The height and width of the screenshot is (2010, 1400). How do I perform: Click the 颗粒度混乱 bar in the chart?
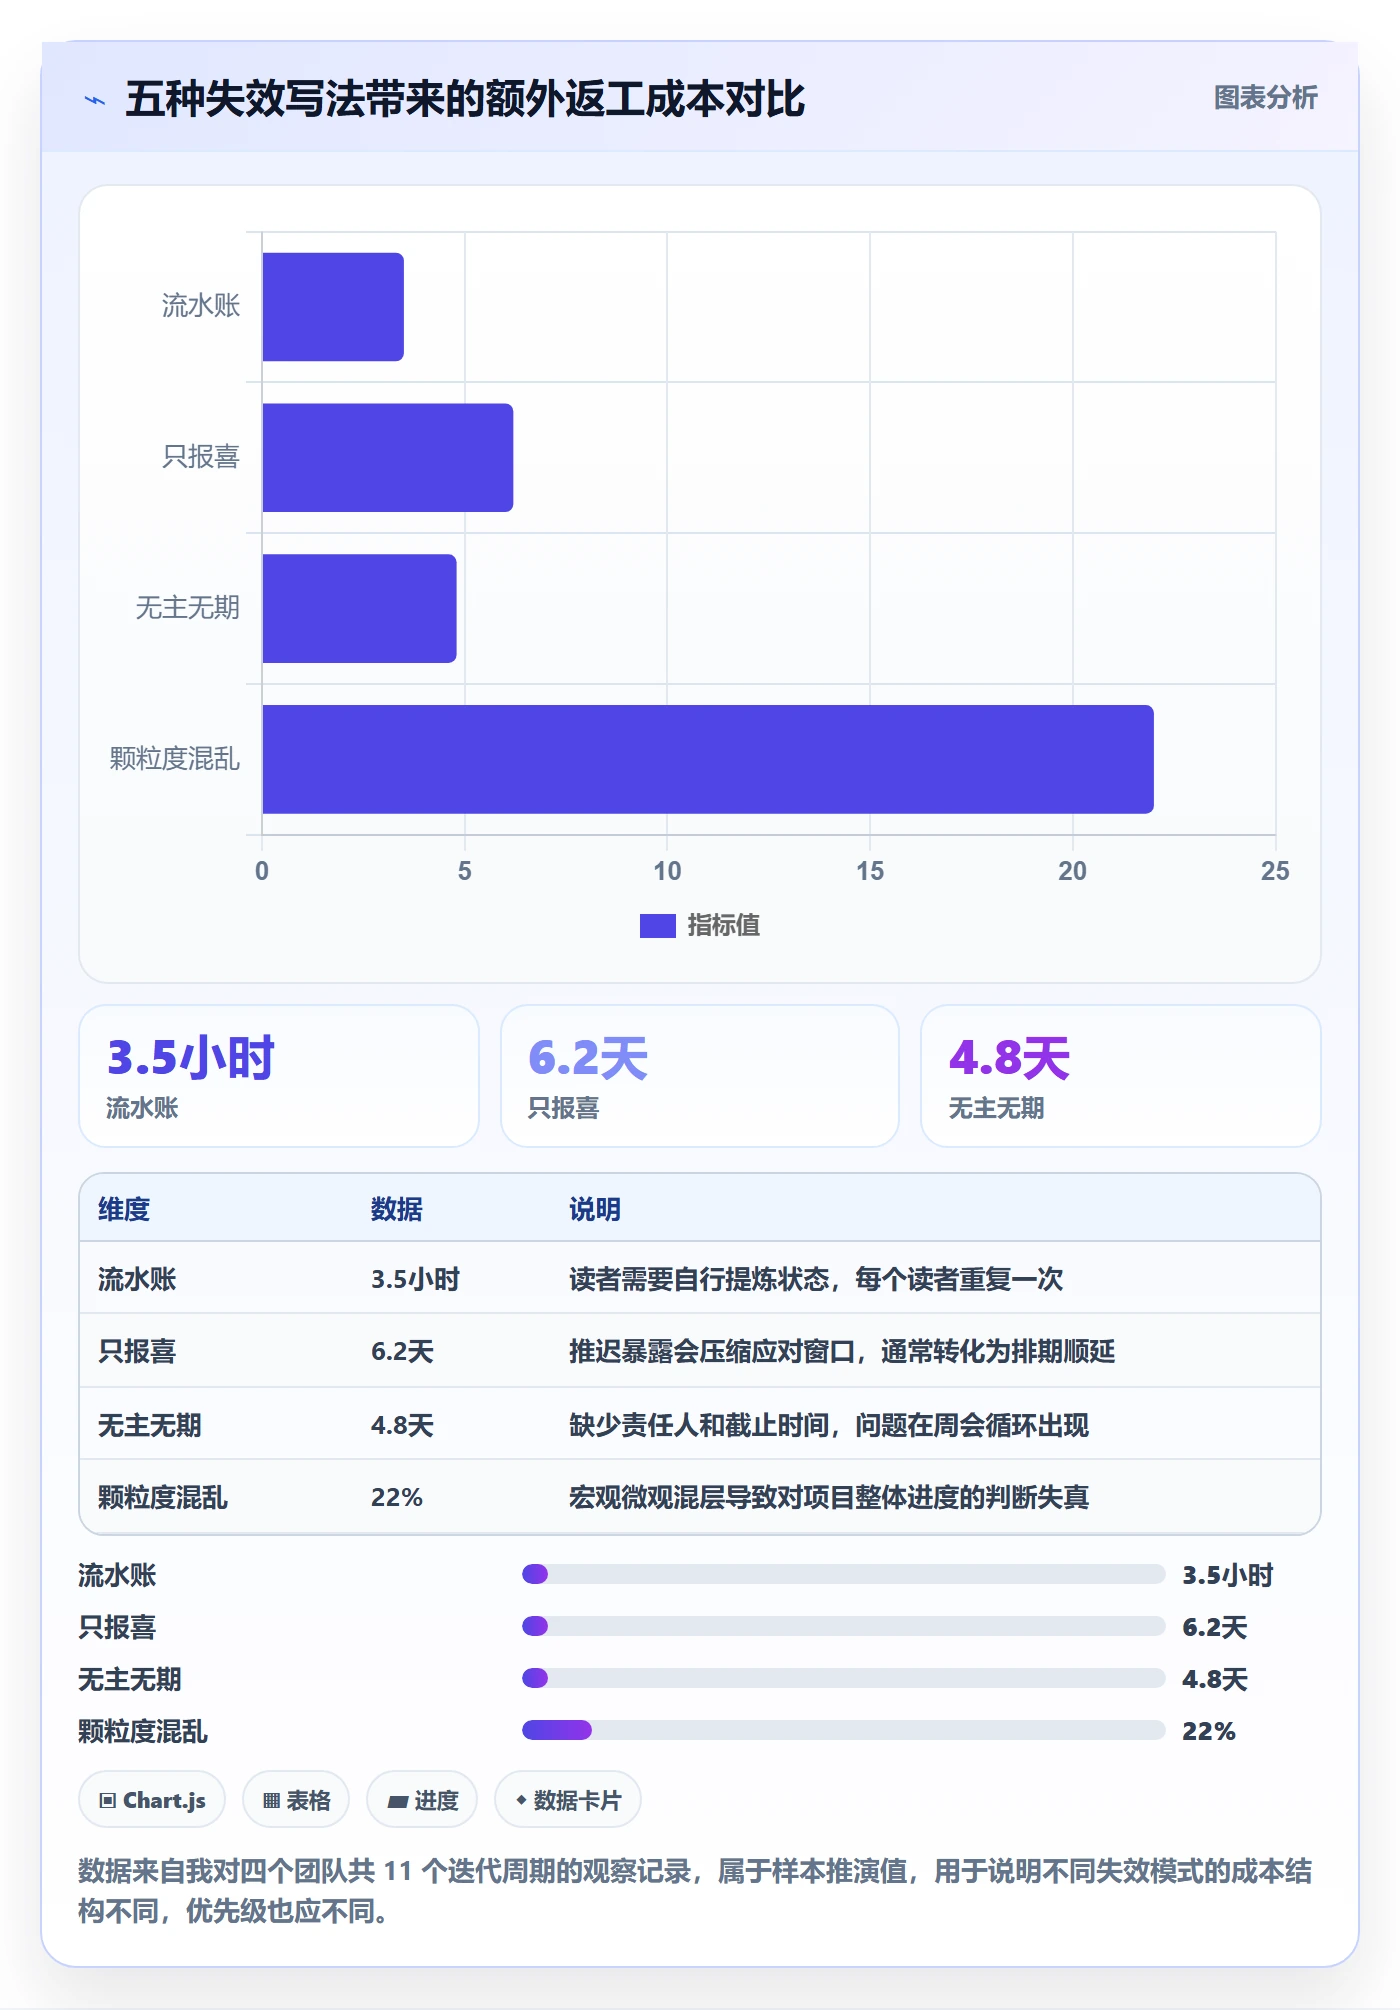click(708, 759)
